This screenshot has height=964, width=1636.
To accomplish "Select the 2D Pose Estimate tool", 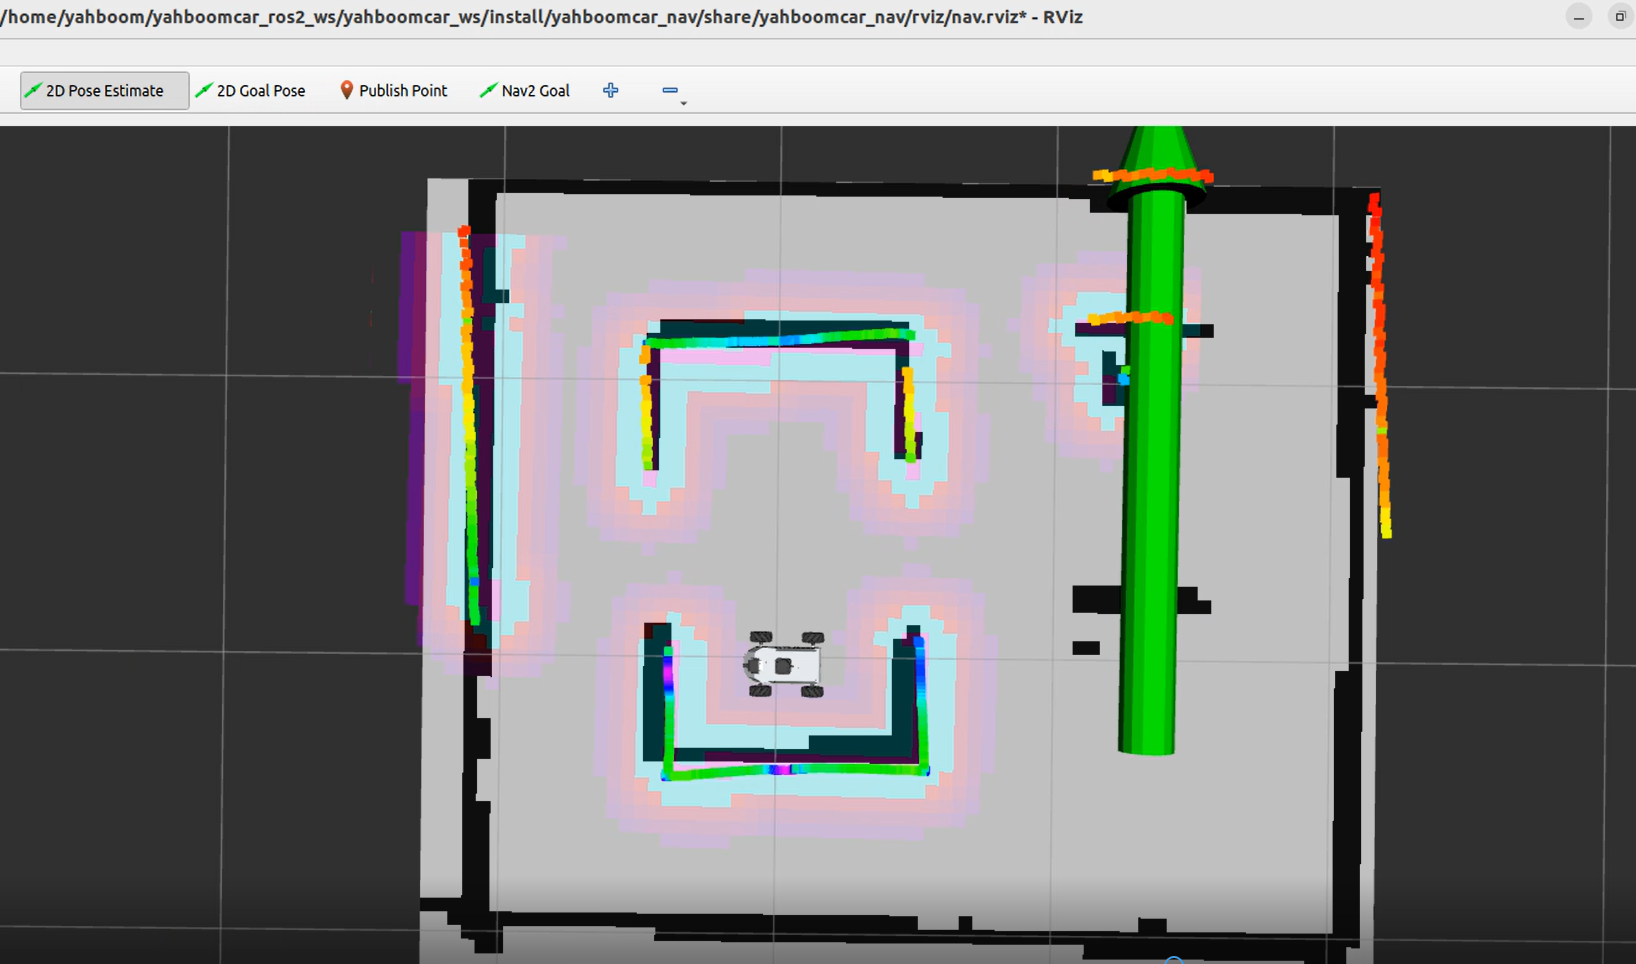I will coord(104,91).
